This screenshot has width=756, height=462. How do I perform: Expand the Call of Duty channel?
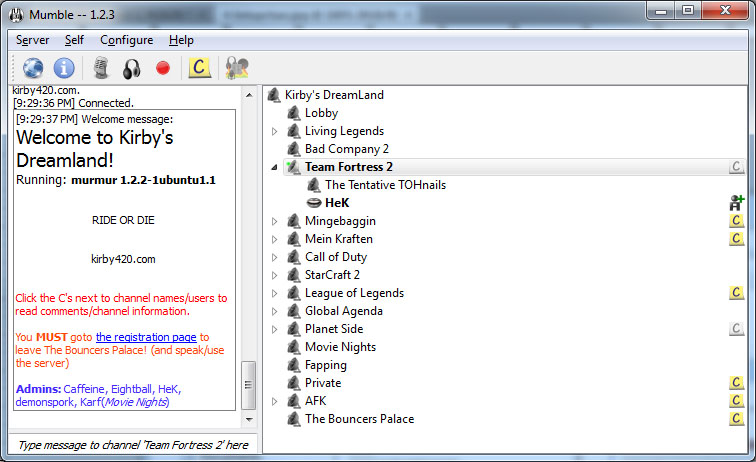coord(274,258)
